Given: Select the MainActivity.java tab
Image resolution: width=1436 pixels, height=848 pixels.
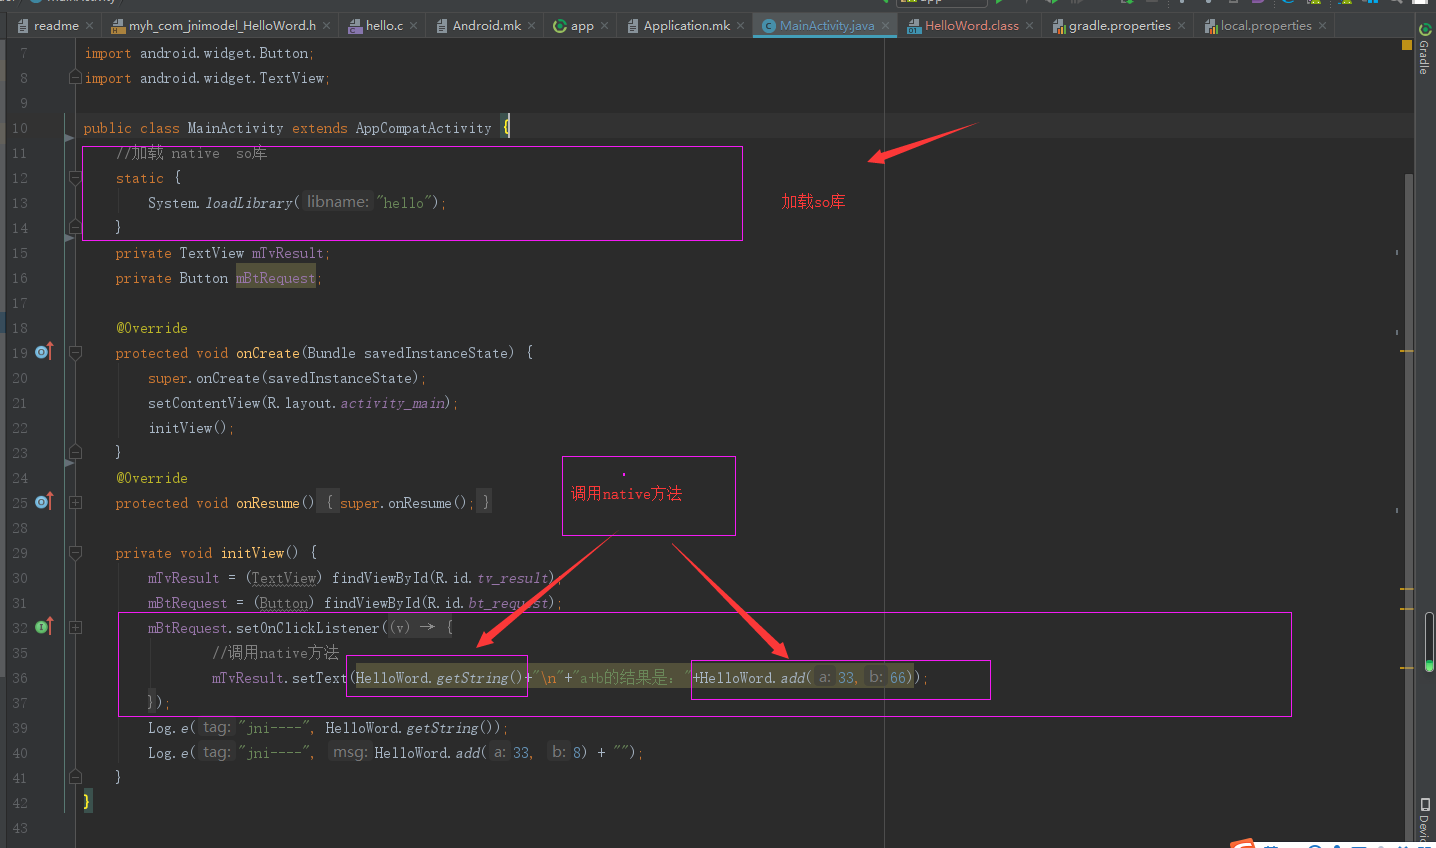Looking at the screenshot, I should (827, 26).
